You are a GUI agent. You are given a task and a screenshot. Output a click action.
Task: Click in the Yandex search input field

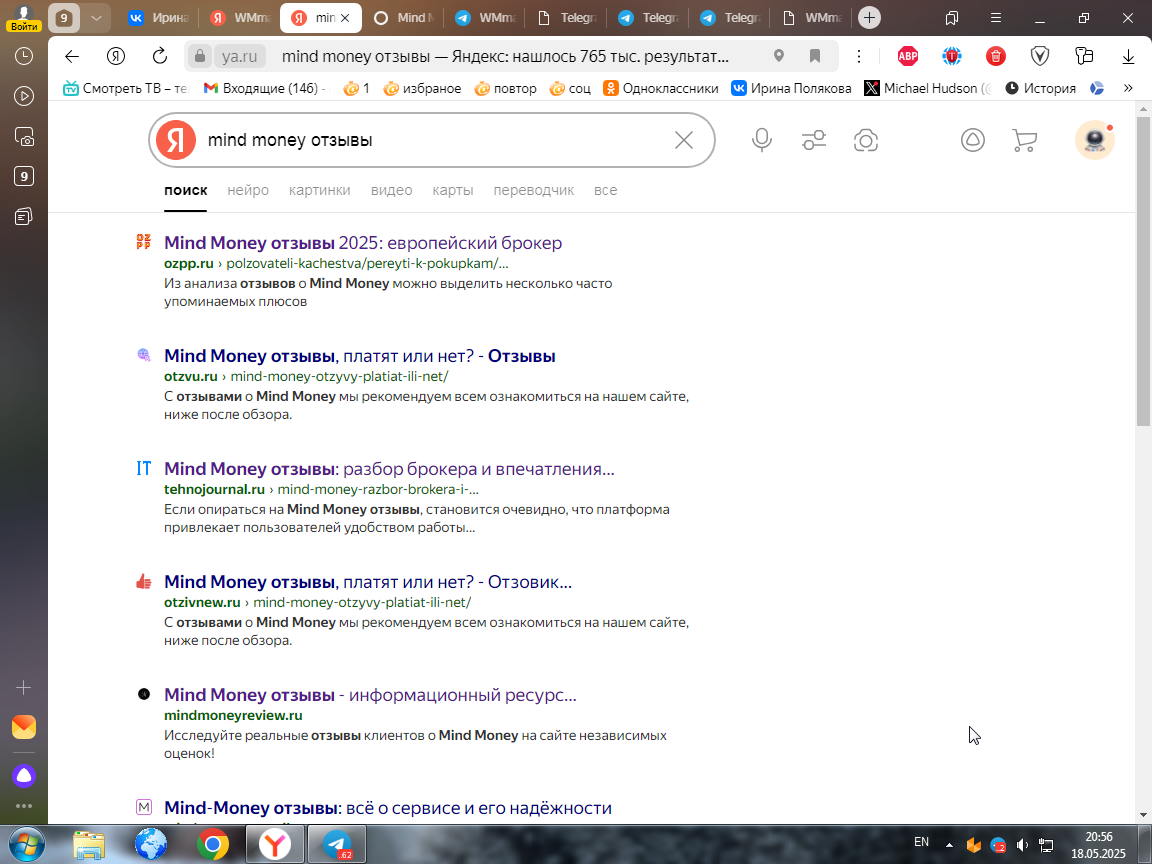(433, 140)
